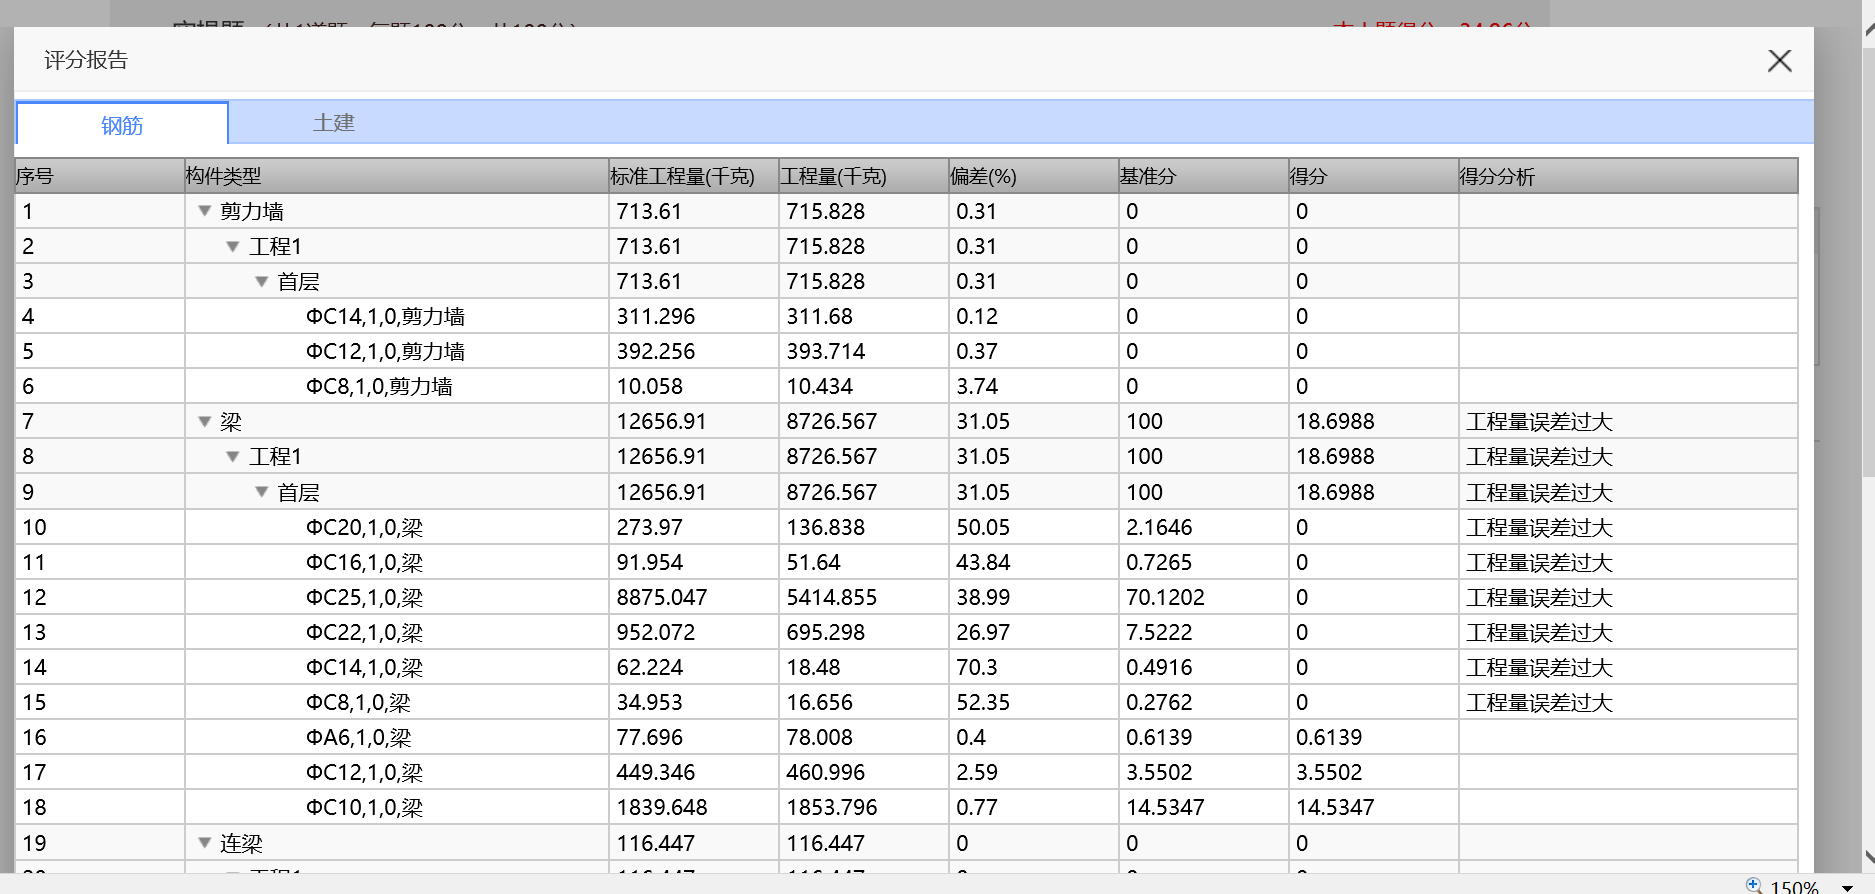Click the 工程量(千克) column header
Screen dimensions: 1875x894
point(864,176)
